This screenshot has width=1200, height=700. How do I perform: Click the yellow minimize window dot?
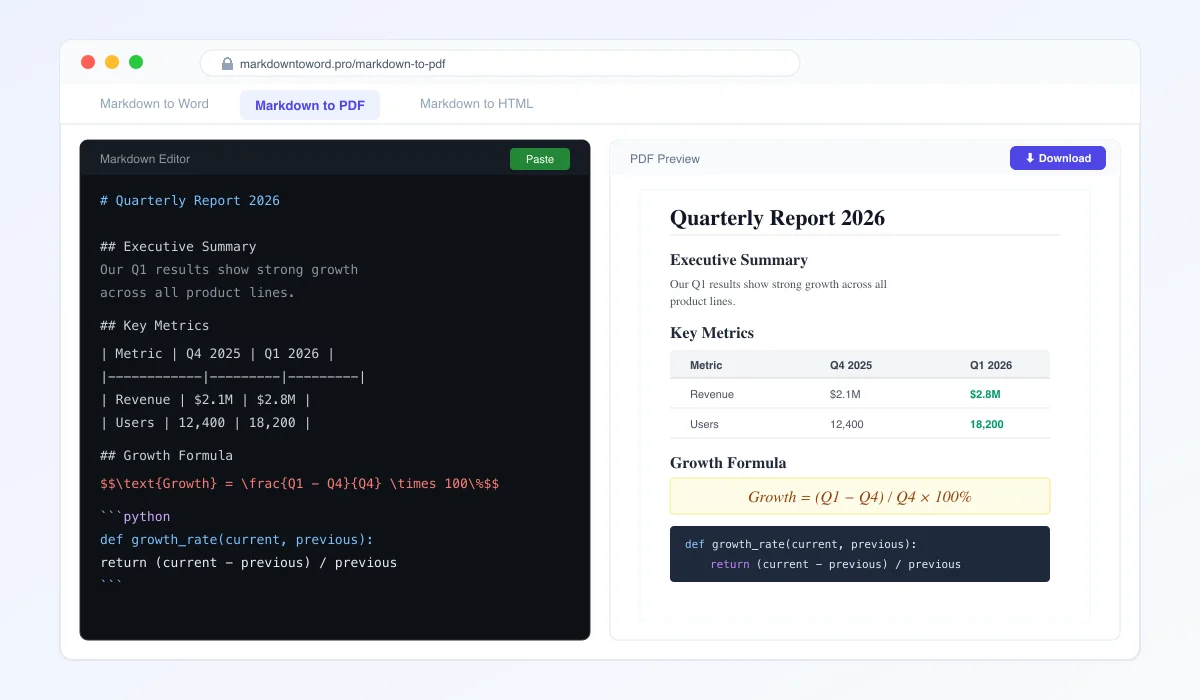coord(112,62)
